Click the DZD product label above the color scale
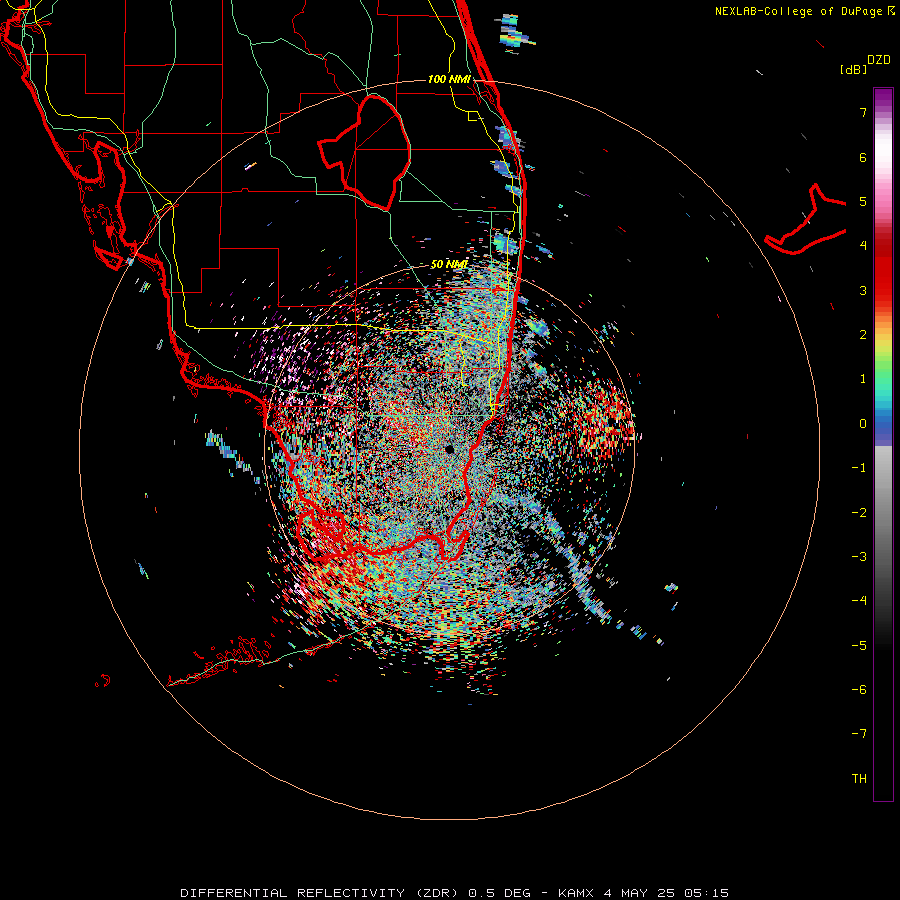The width and height of the screenshot is (900, 900). [x=879, y=60]
